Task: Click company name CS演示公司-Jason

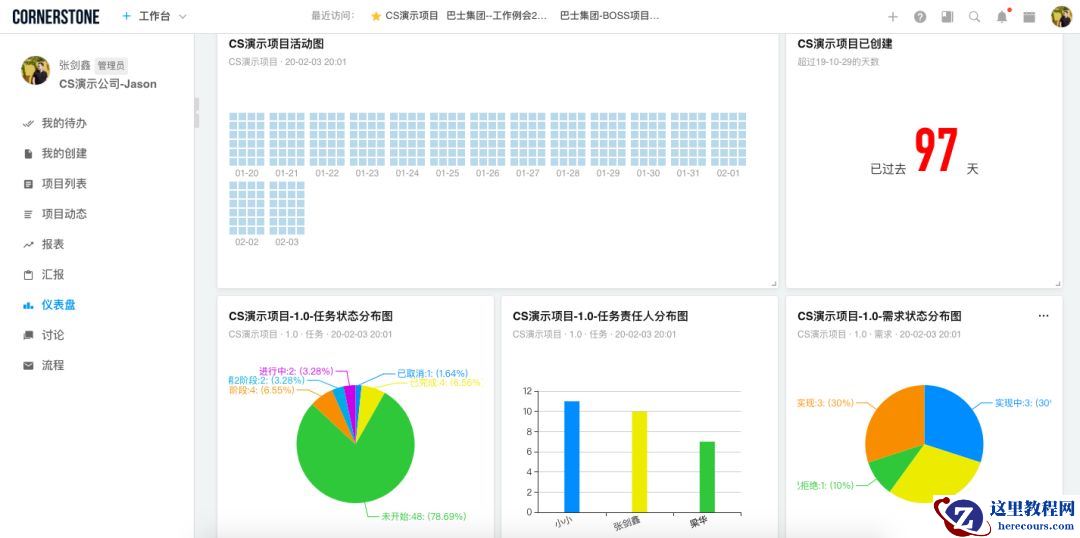Action: (107, 84)
